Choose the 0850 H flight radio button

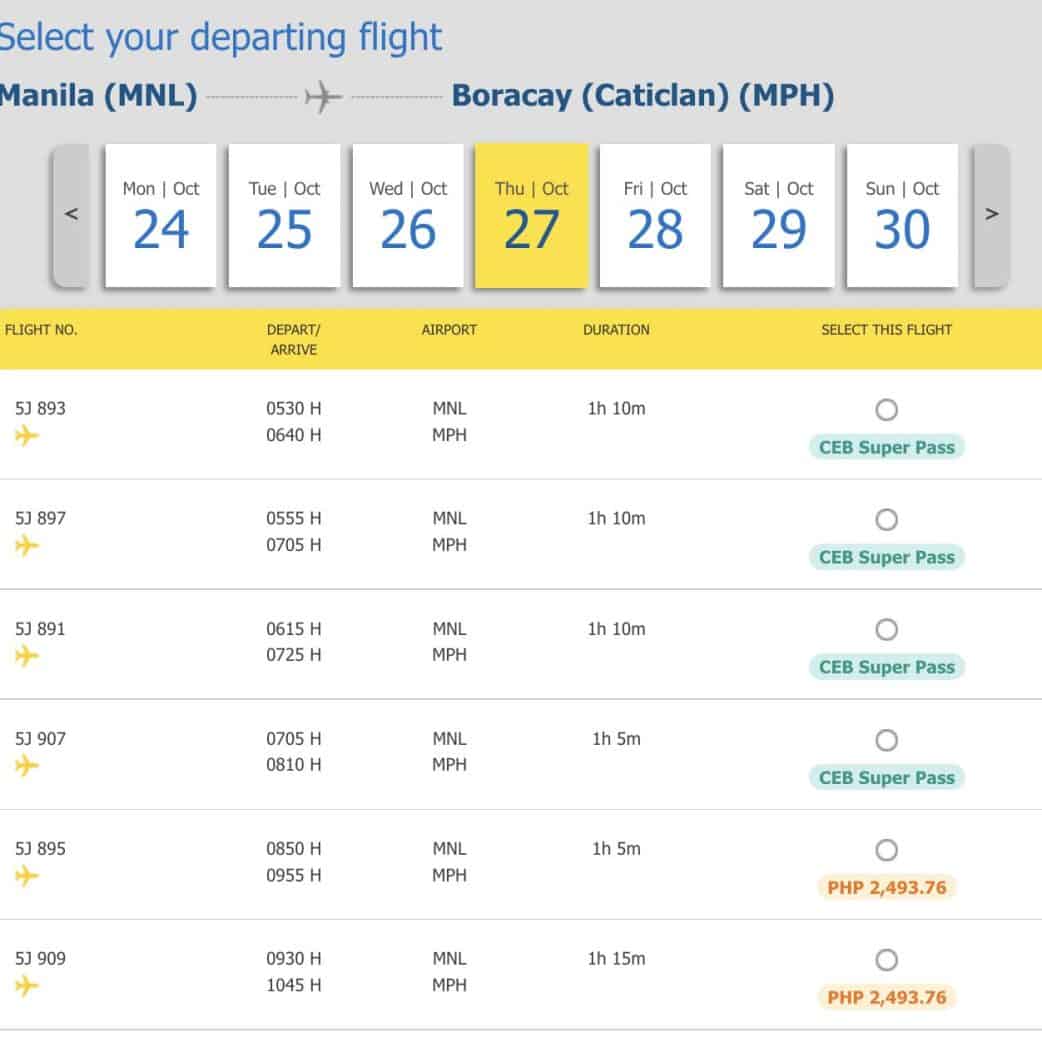click(x=886, y=850)
